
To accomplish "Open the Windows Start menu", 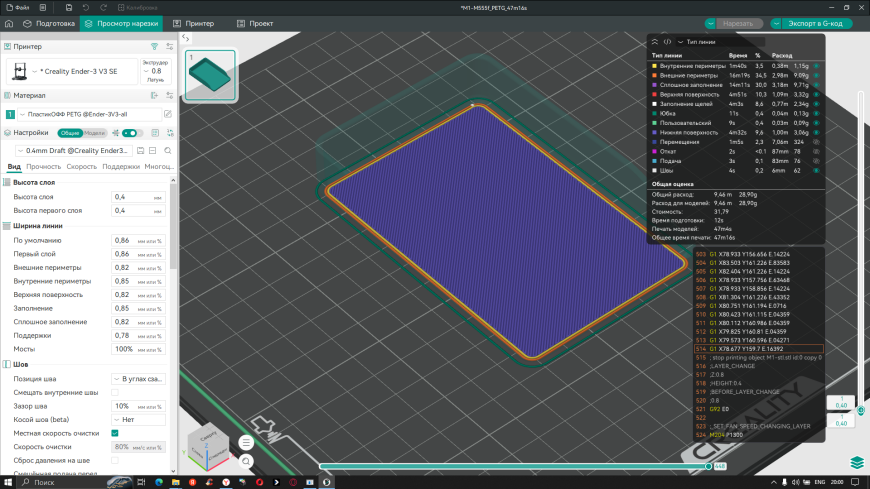I will (8, 482).
